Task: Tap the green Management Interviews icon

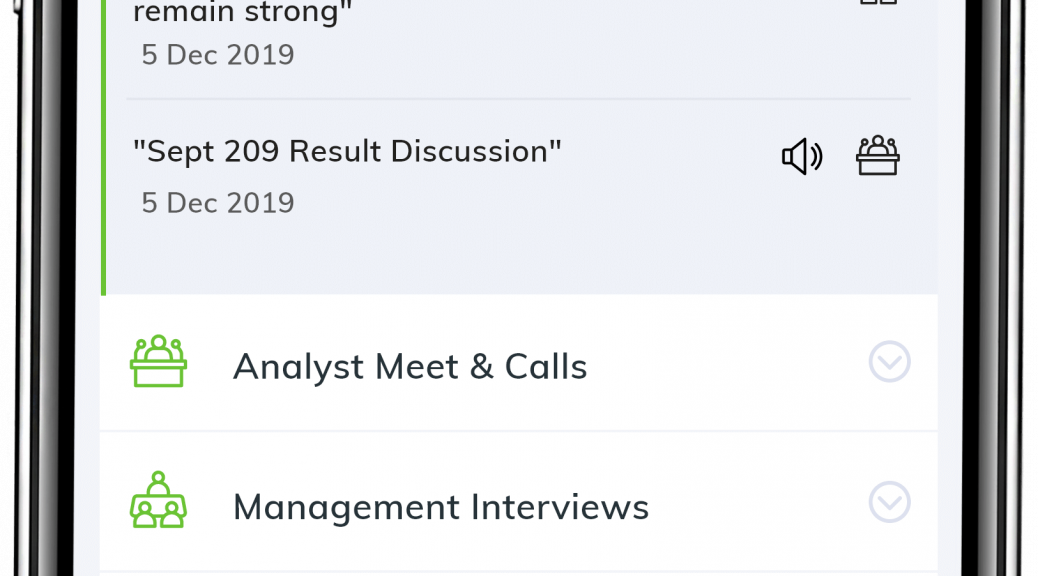Action: tap(158, 500)
